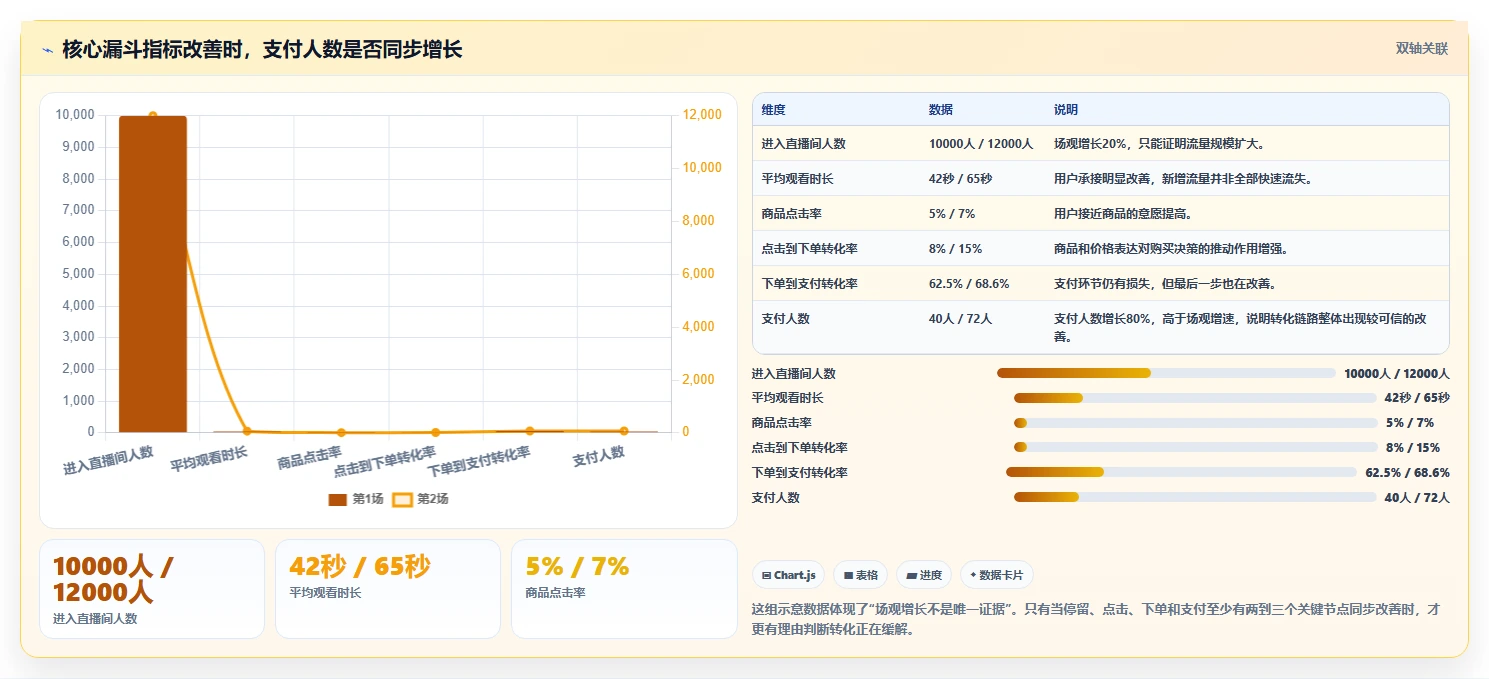The width and height of the screenshot is (1489, 679).
Task: Click the summary paragraph starting 这组示意数据
Action: click(1095, 619)
